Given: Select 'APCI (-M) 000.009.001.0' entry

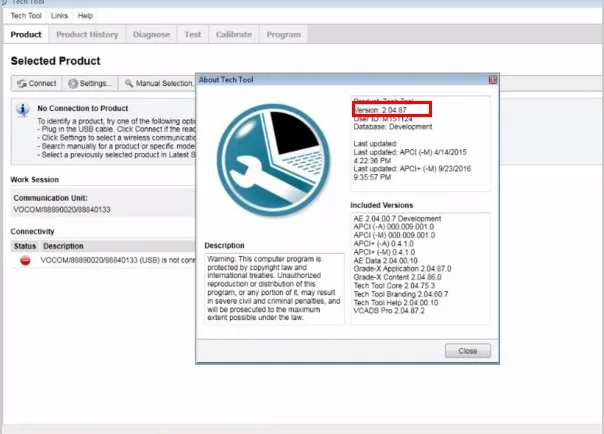Looking at the screenshot, I should [x=394, y=235].
